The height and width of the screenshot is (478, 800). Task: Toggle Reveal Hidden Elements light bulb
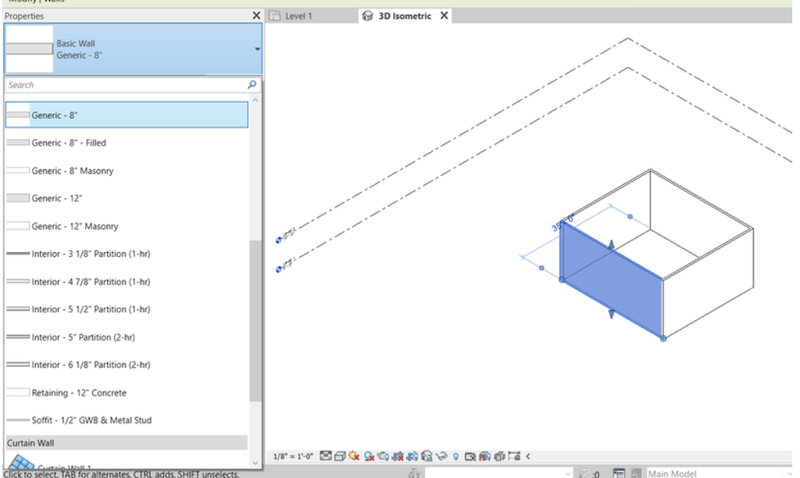point(456,457)
